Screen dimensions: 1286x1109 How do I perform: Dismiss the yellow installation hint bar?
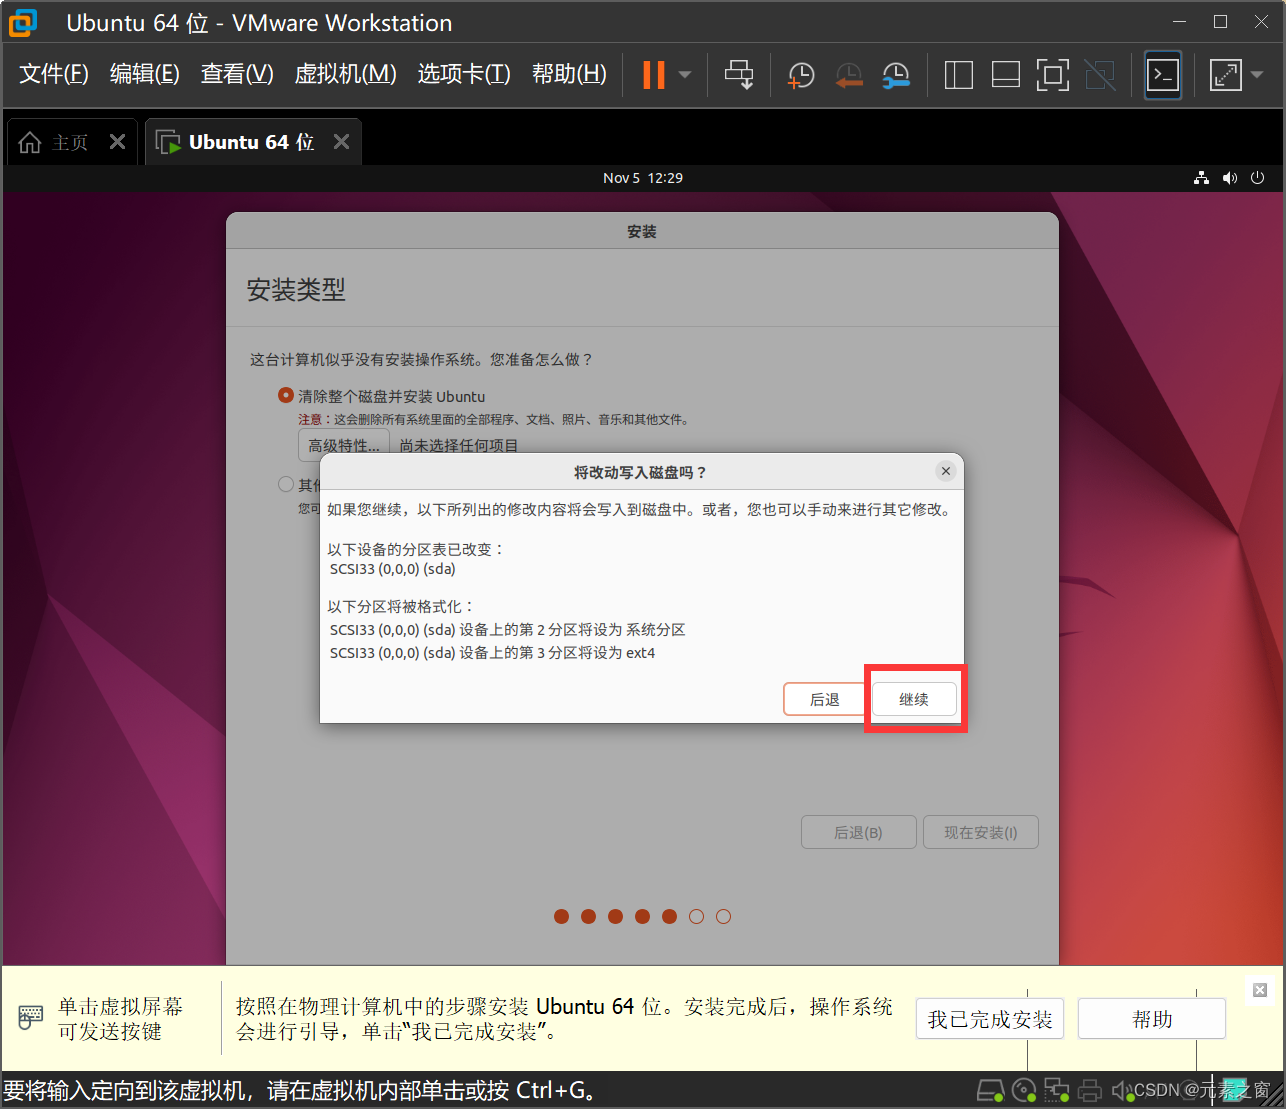(x=1260, y=990)
